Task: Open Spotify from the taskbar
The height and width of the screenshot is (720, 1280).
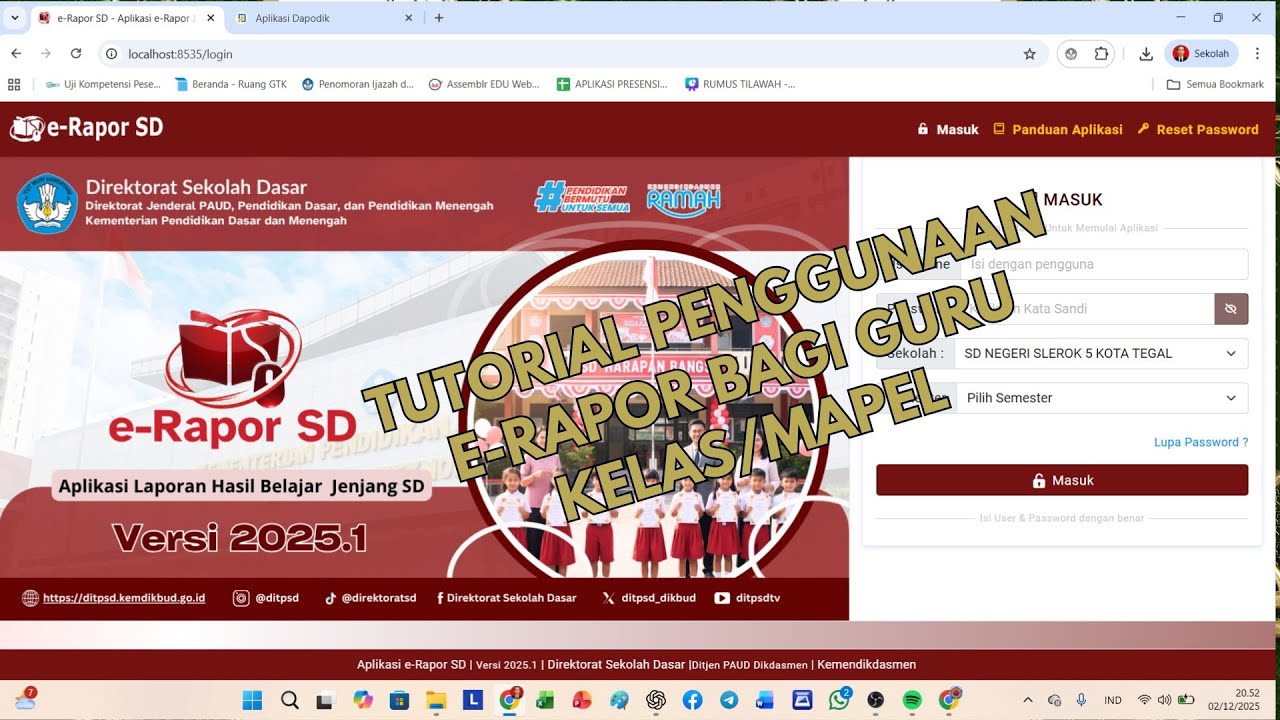Action: pos(912,700)
